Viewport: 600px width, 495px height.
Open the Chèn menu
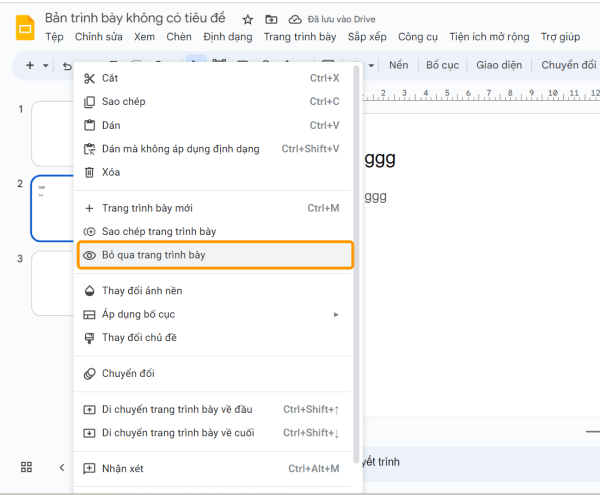point(179,37)
